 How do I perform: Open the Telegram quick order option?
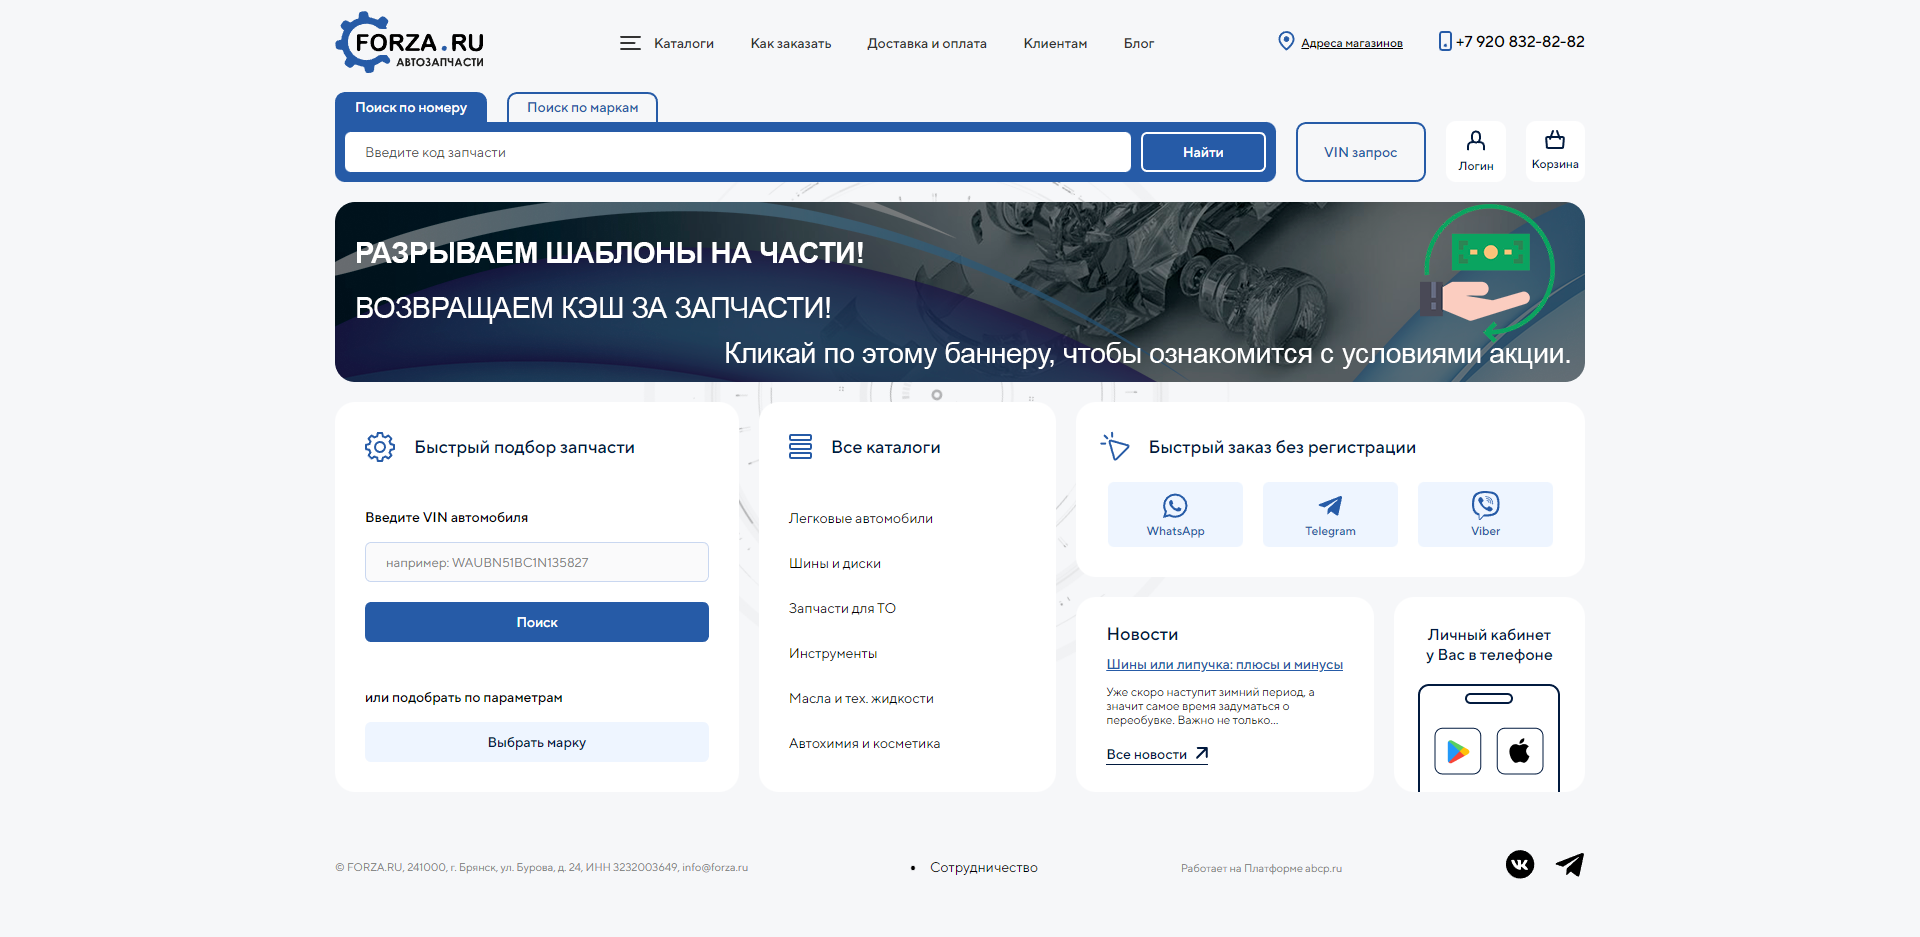click(x=1330, y=514)
